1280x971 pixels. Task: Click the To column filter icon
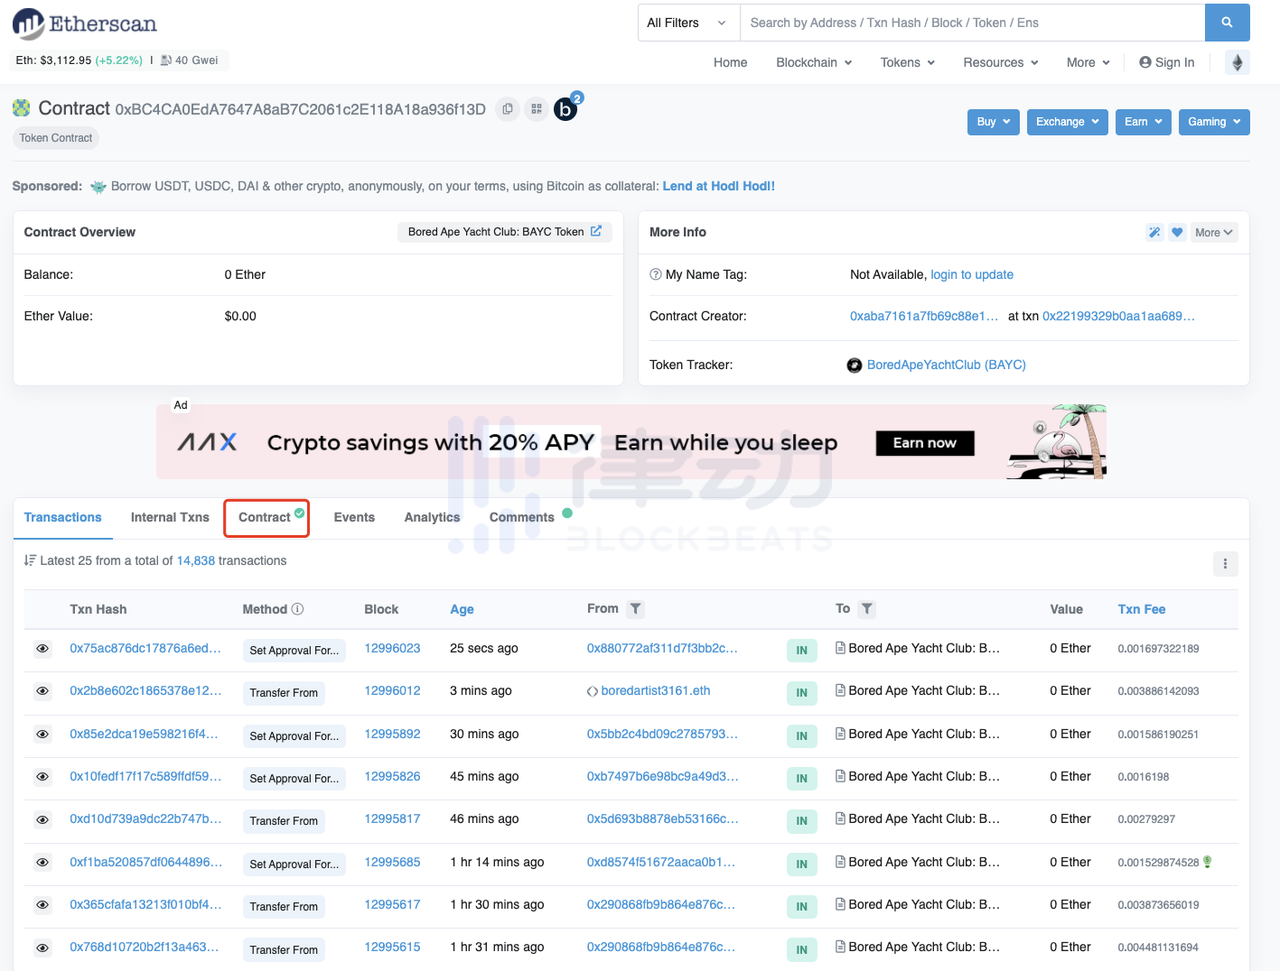[x=867, y=609]
